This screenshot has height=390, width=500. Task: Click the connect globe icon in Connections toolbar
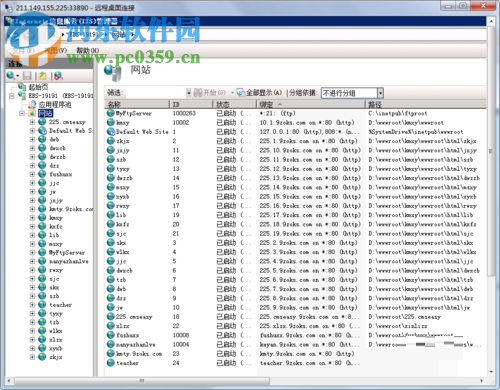click(11, 76)
